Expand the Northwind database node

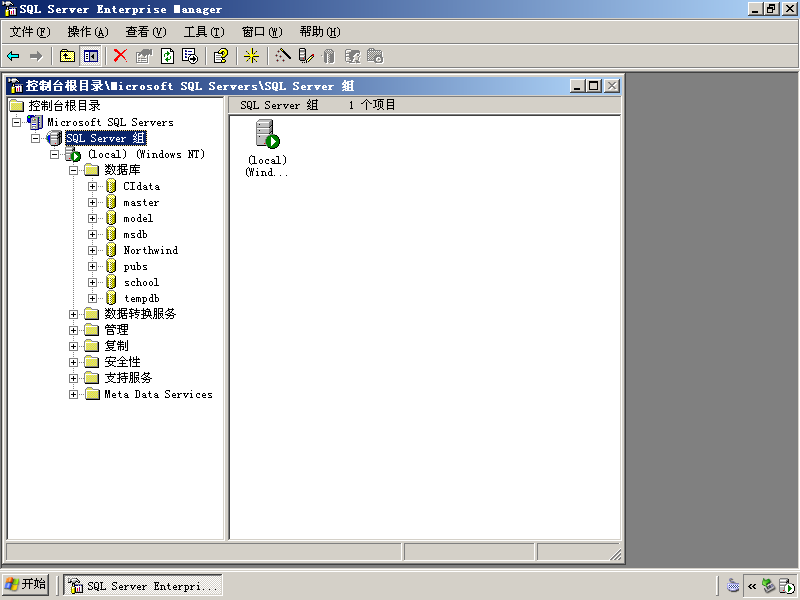pyautogui.click(x=92, y=251)
